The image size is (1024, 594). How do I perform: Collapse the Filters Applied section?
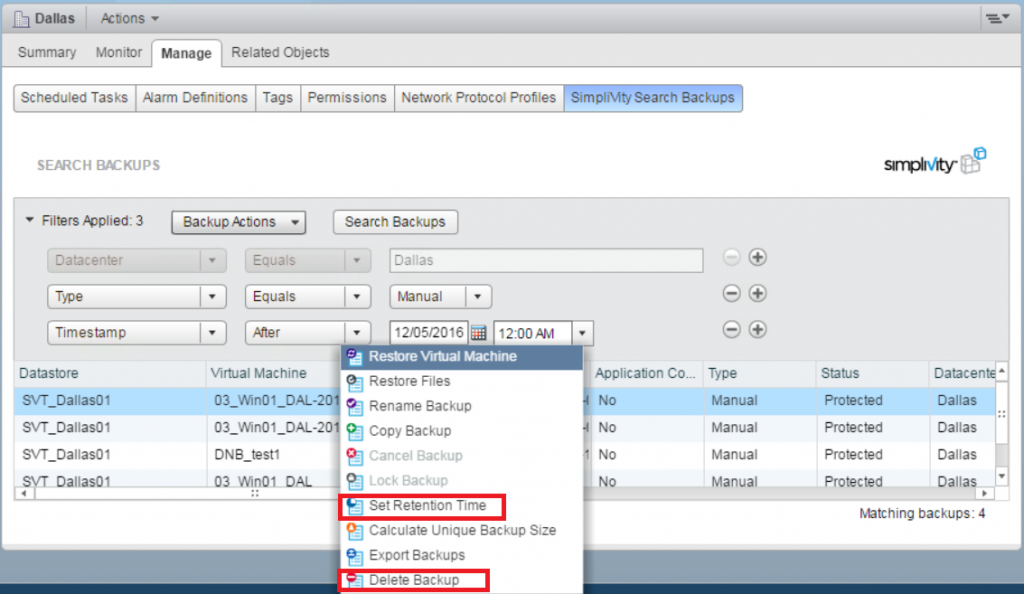click(30, 221)
